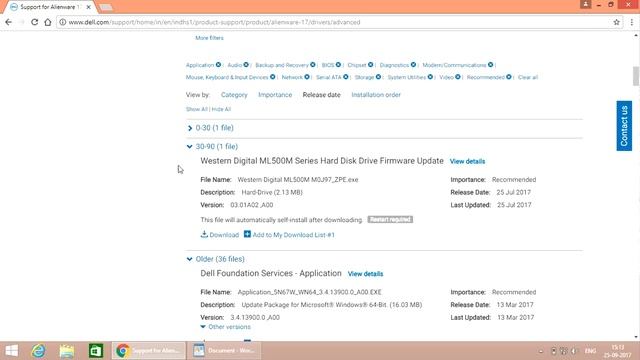Screen dimensions: 640x360
Task: Click Show All sections
Action: click(x=197, y=109)
